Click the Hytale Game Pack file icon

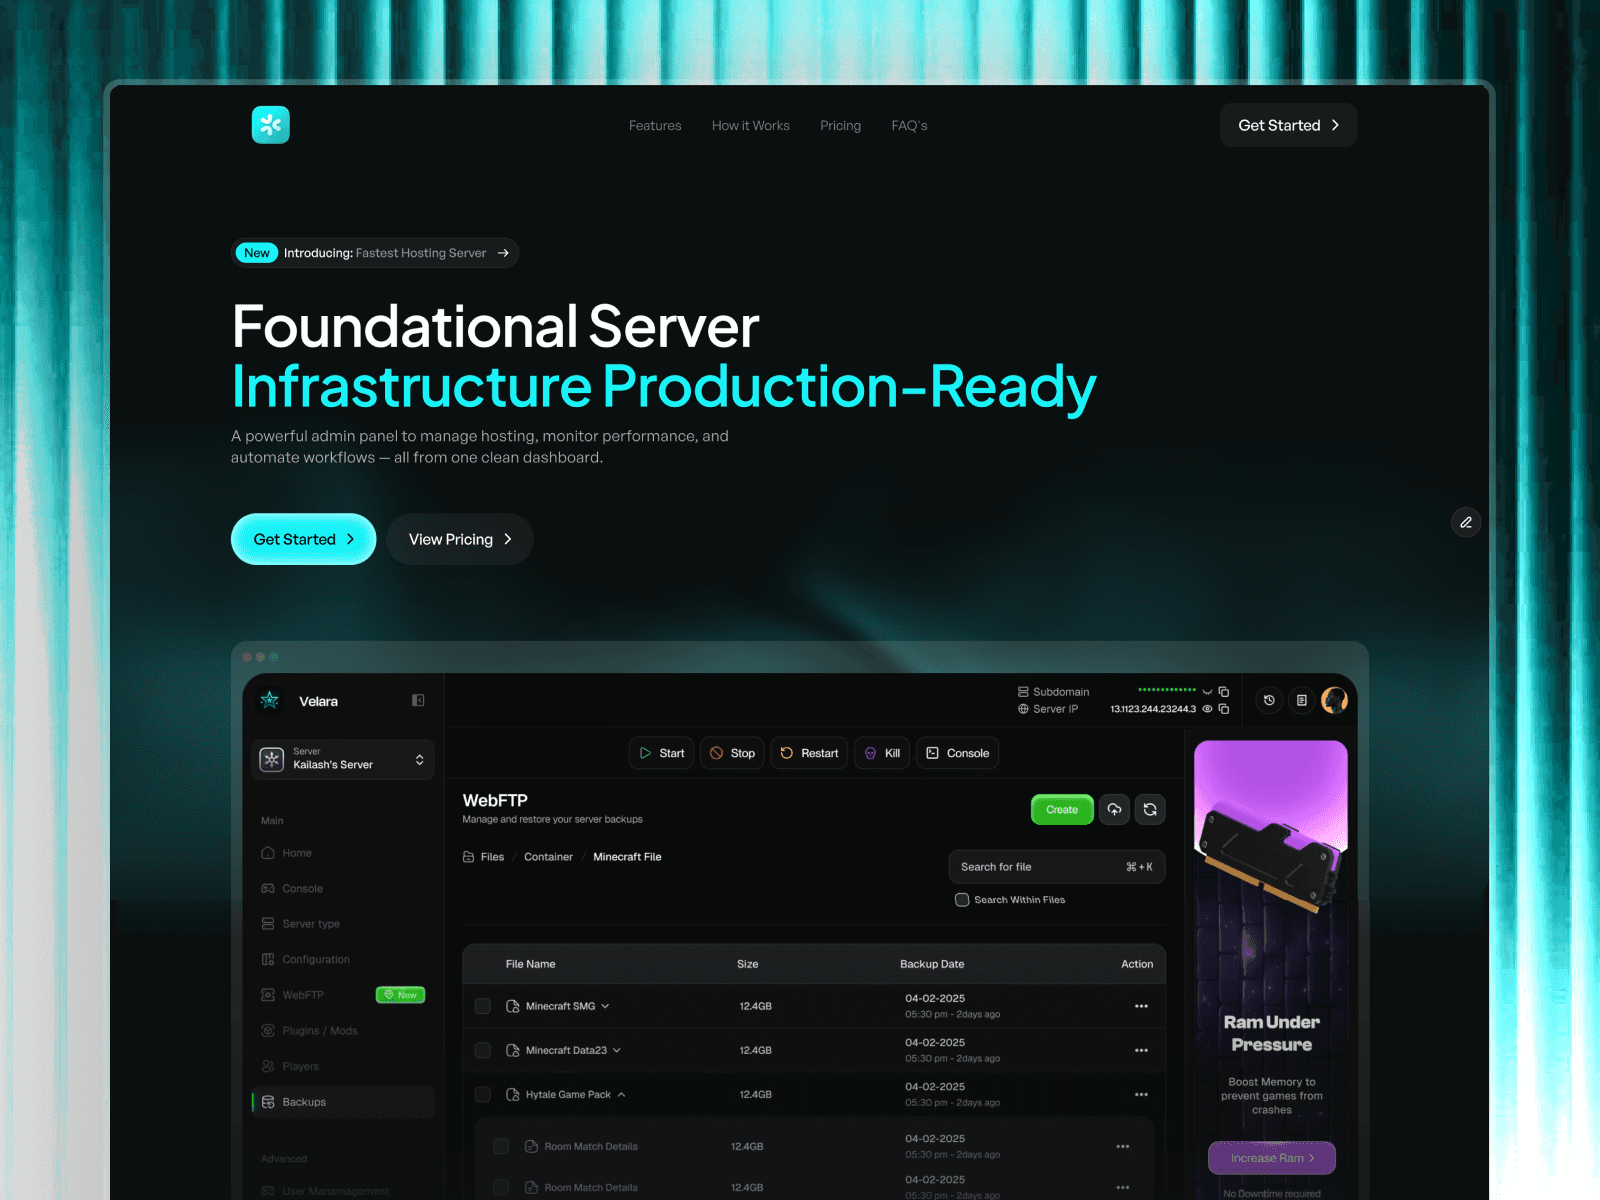[x=513, y=1094]
